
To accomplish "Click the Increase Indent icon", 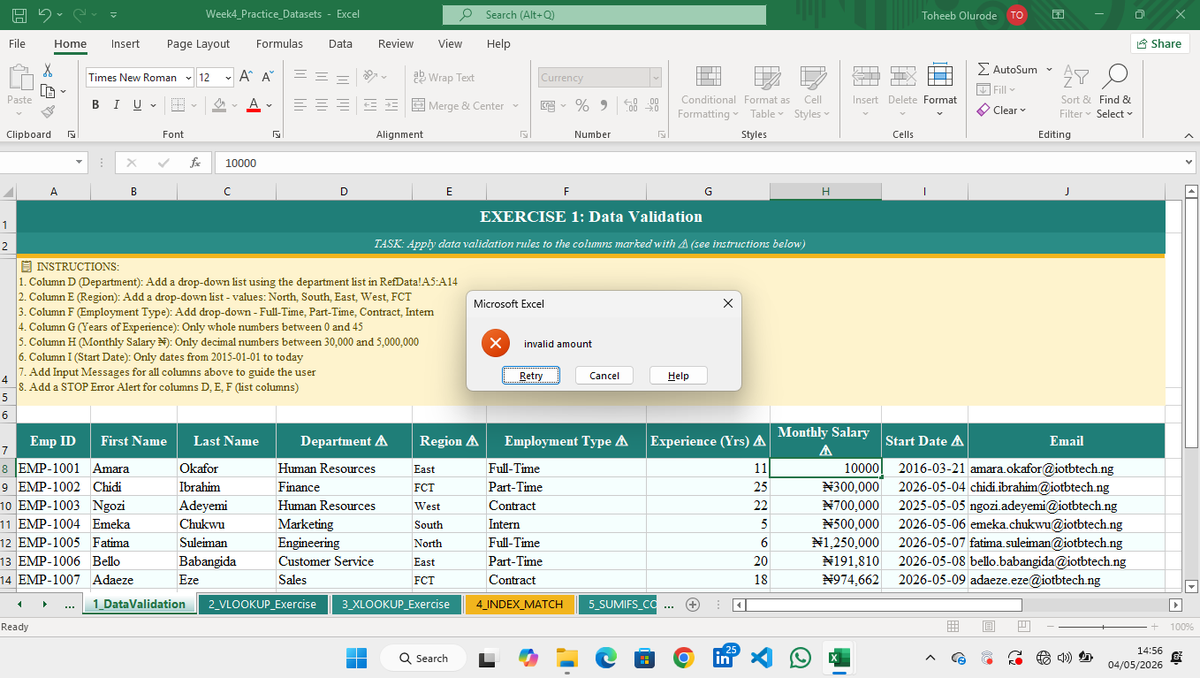I will [389, 105].
